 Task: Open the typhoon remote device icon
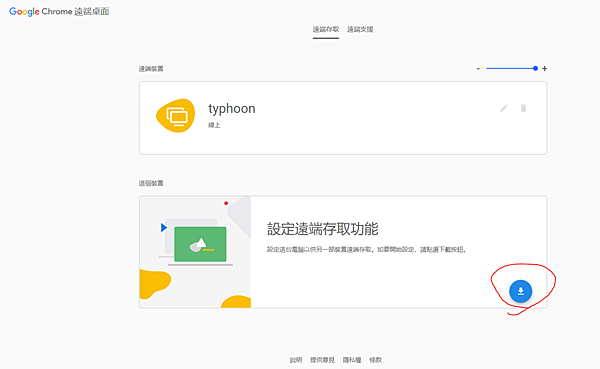176,115
